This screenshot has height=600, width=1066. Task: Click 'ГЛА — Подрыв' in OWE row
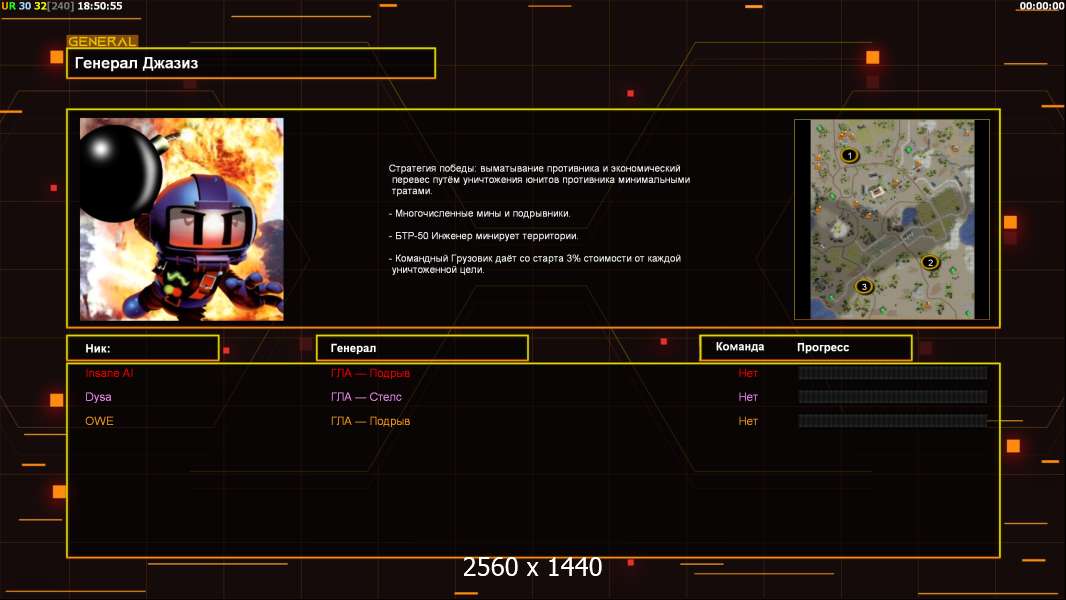click(x=370, y=421)
